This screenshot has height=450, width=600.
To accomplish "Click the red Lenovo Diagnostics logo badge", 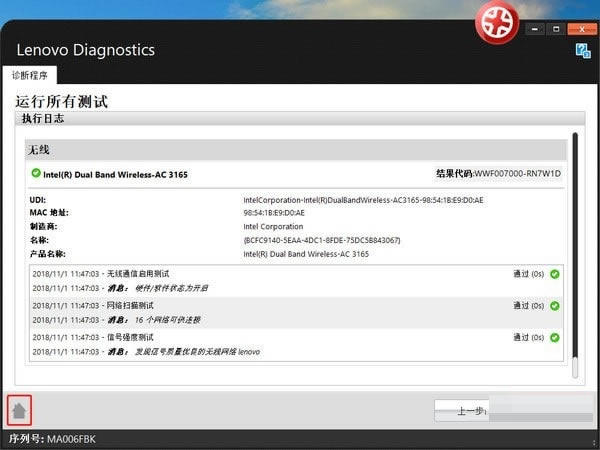I will pos(497,22).
